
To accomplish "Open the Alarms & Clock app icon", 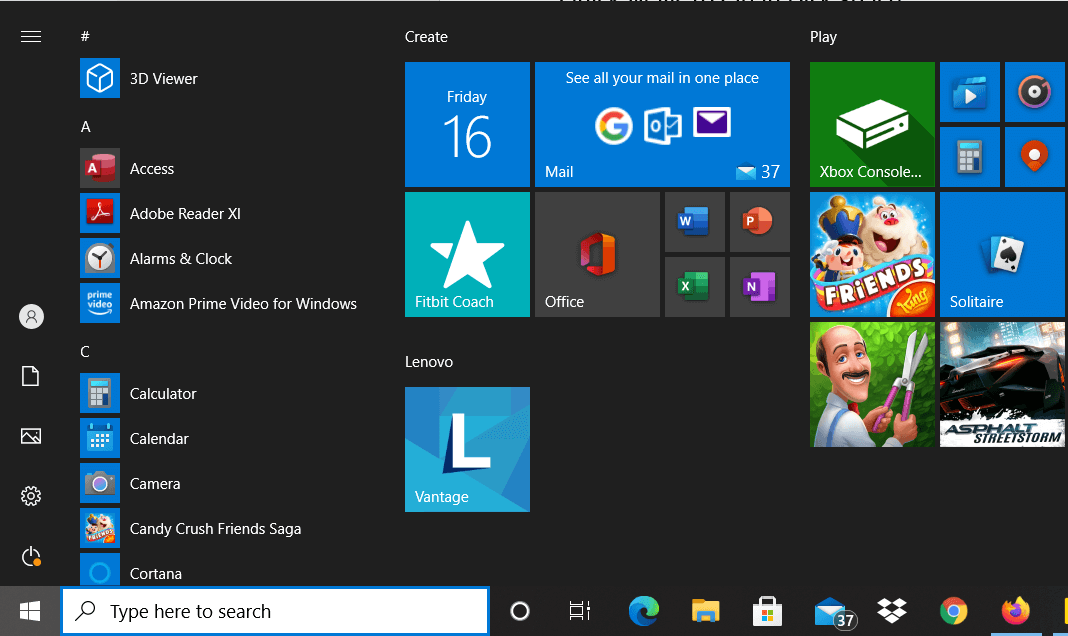I will 99,258.
